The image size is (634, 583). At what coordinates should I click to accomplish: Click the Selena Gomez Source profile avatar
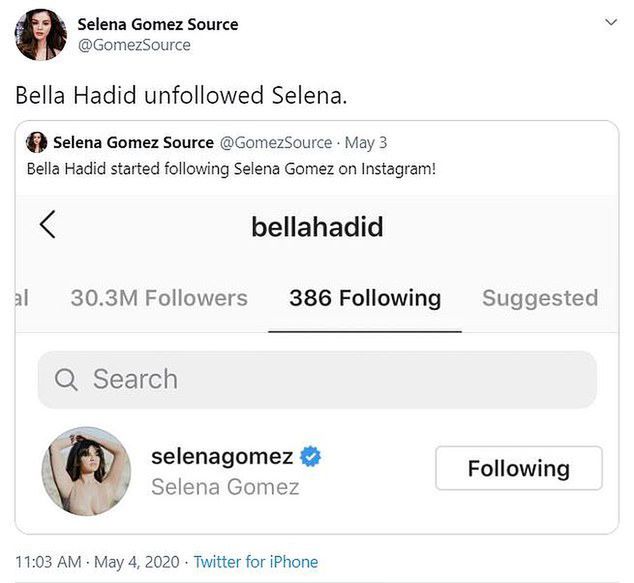41,35
